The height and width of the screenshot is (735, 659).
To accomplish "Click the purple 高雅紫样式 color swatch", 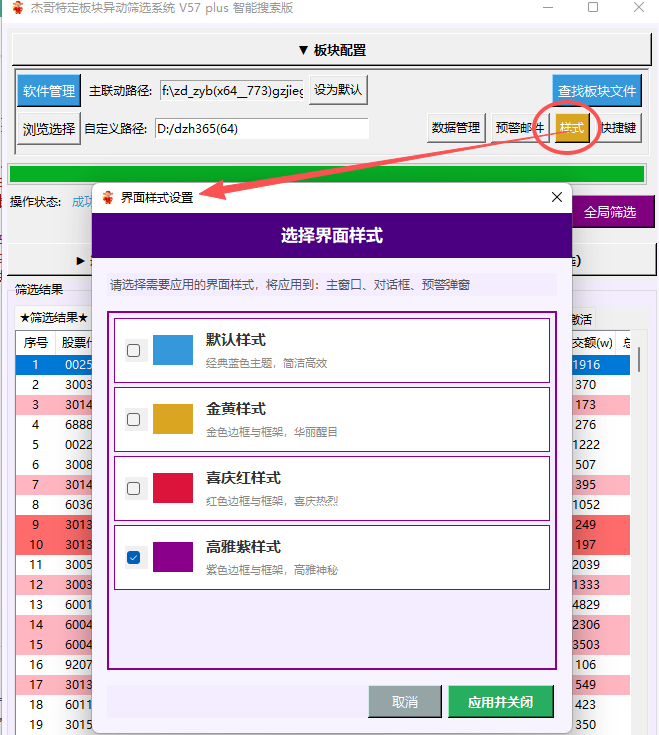I will tap(173, 557).
